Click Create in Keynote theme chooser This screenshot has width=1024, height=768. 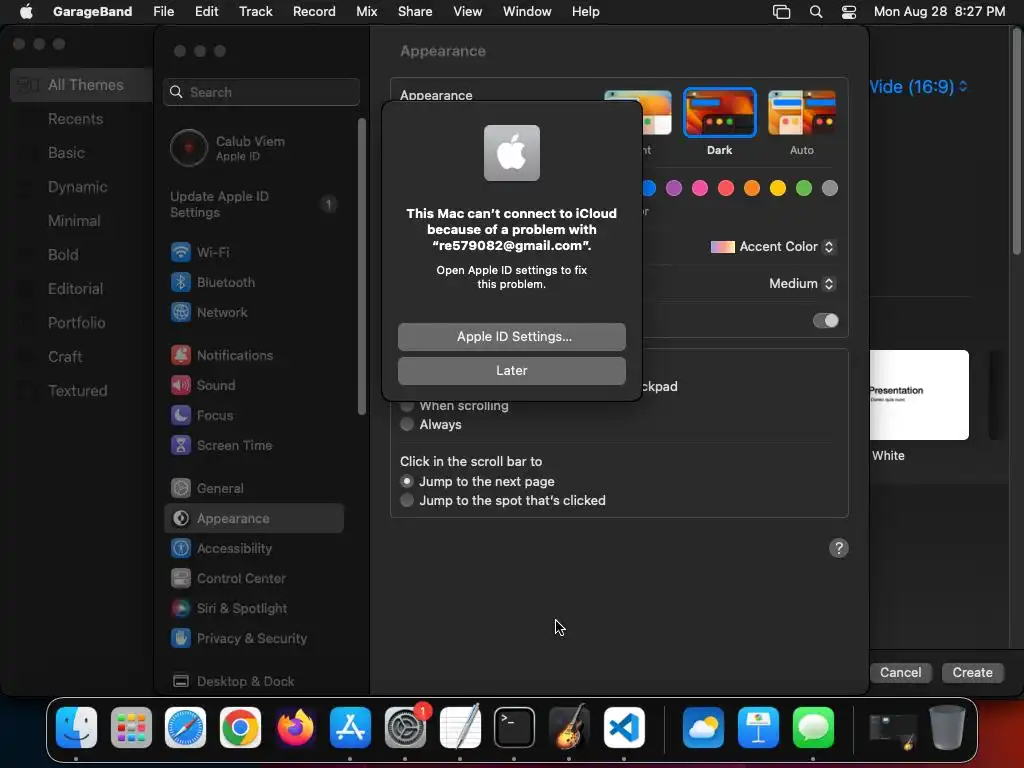click(972, 673)
